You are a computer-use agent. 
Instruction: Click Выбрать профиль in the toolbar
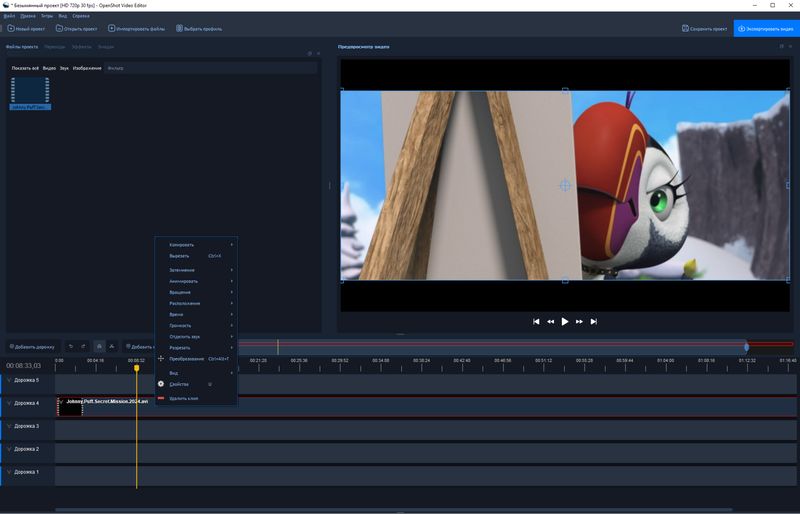click(198, 29)
